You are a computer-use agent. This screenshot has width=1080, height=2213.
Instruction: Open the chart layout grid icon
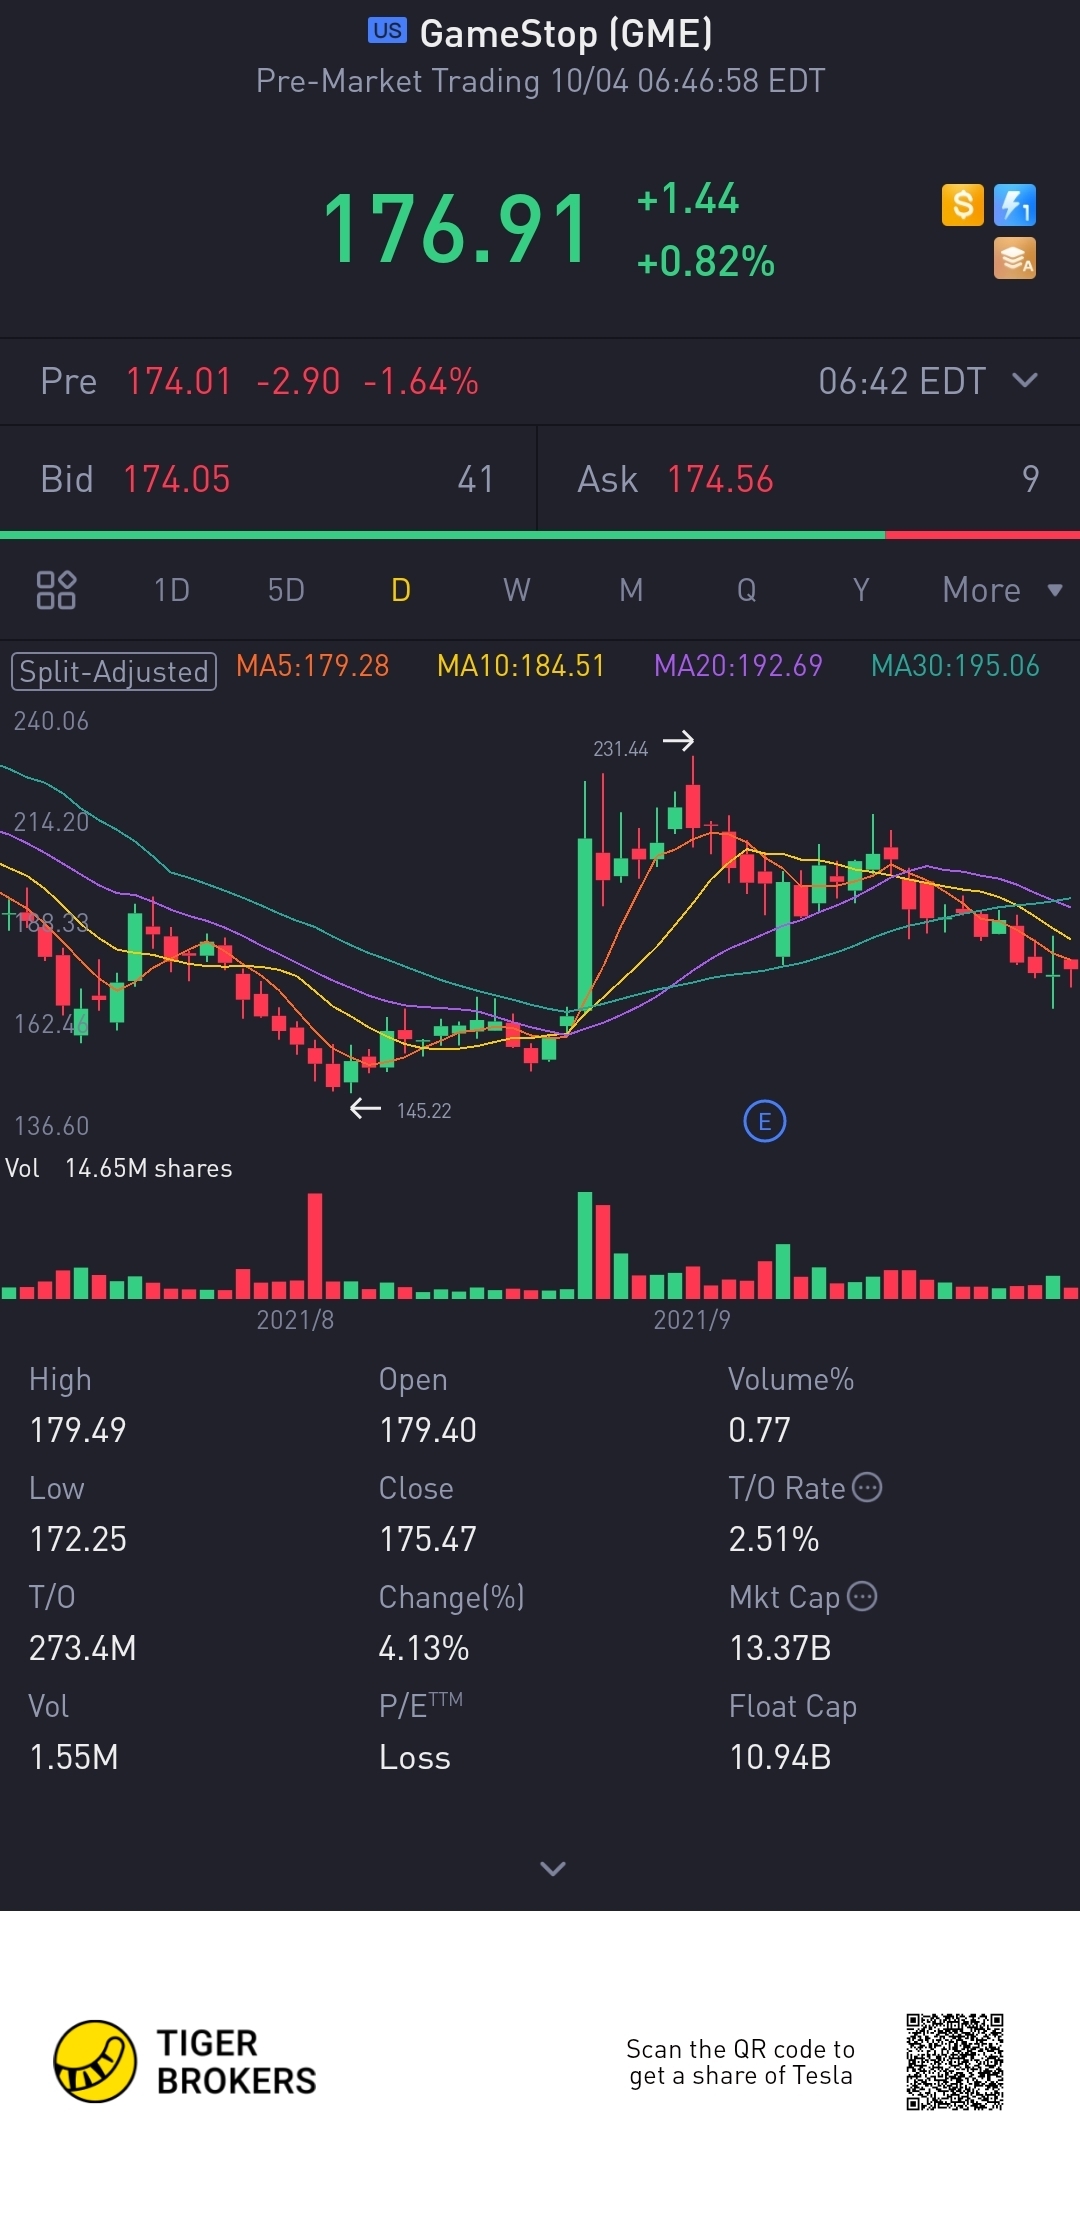point(56,590)
